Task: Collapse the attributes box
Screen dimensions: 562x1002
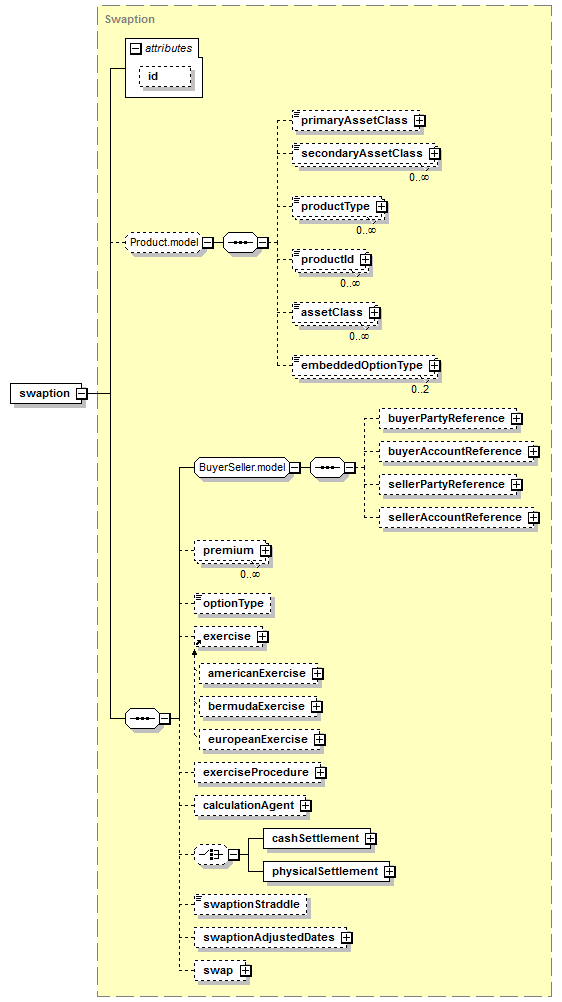Action: tap(136, 49)
